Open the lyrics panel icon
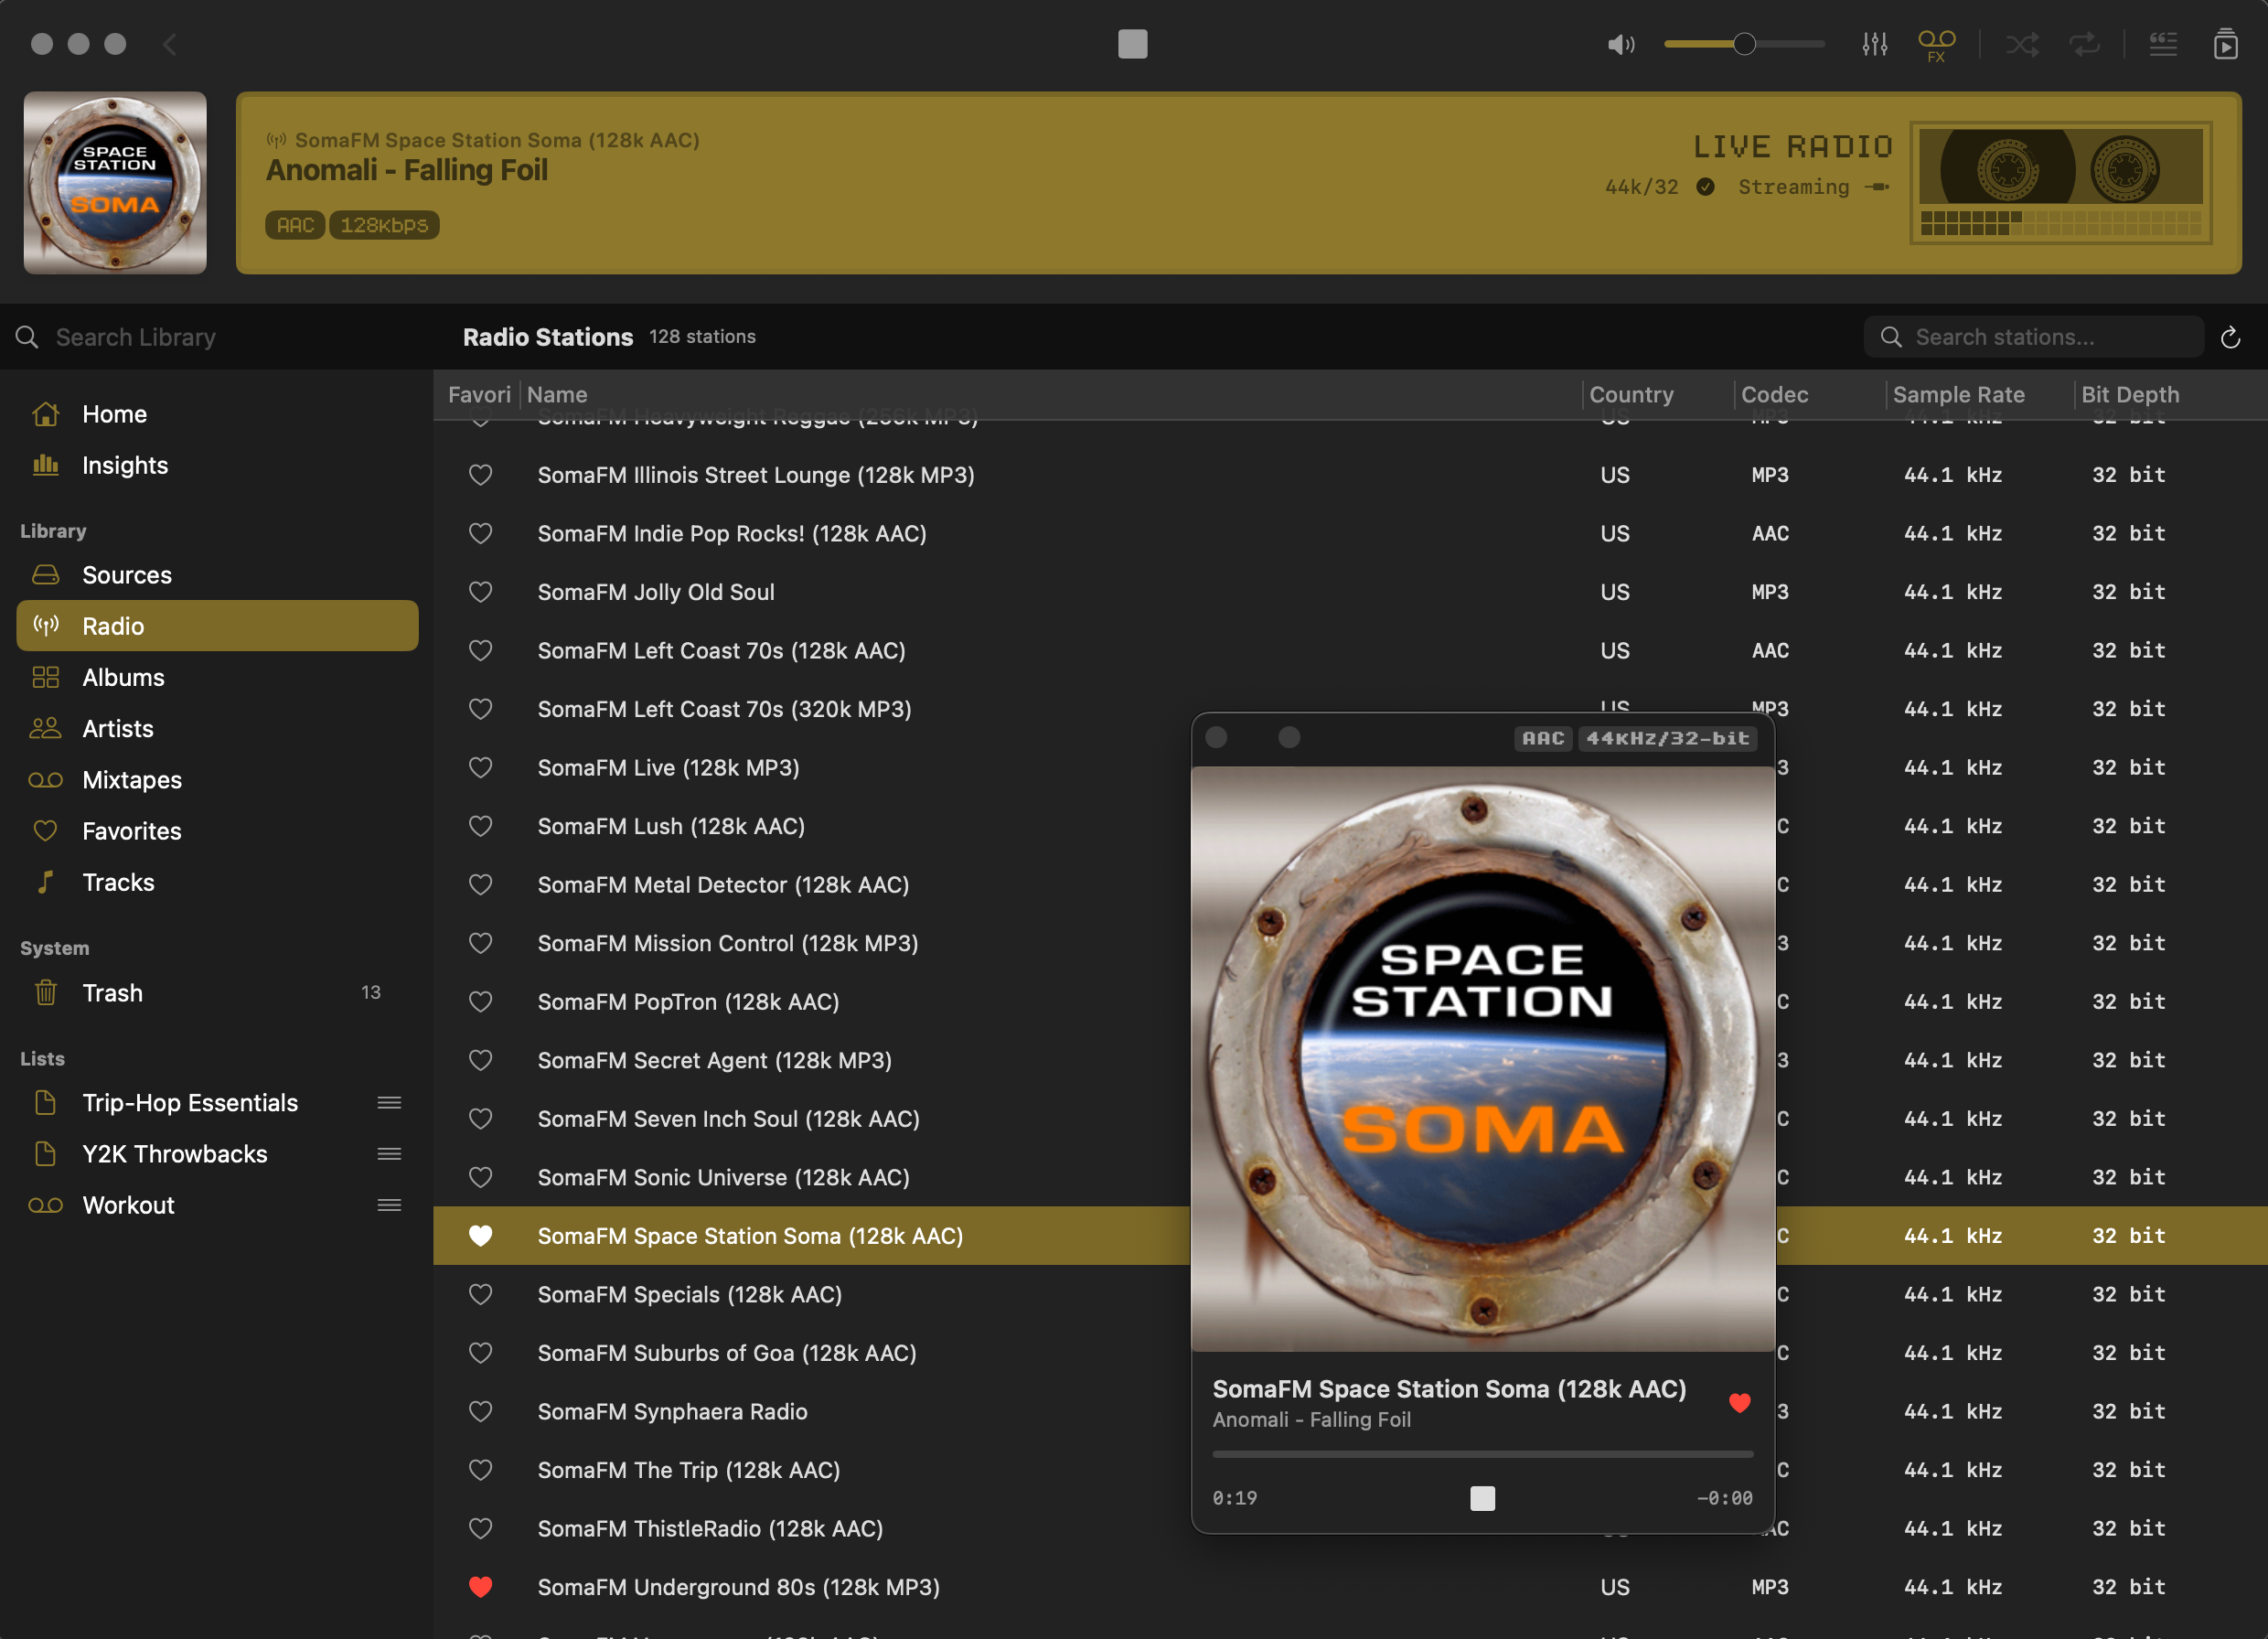 (2163, 44)
